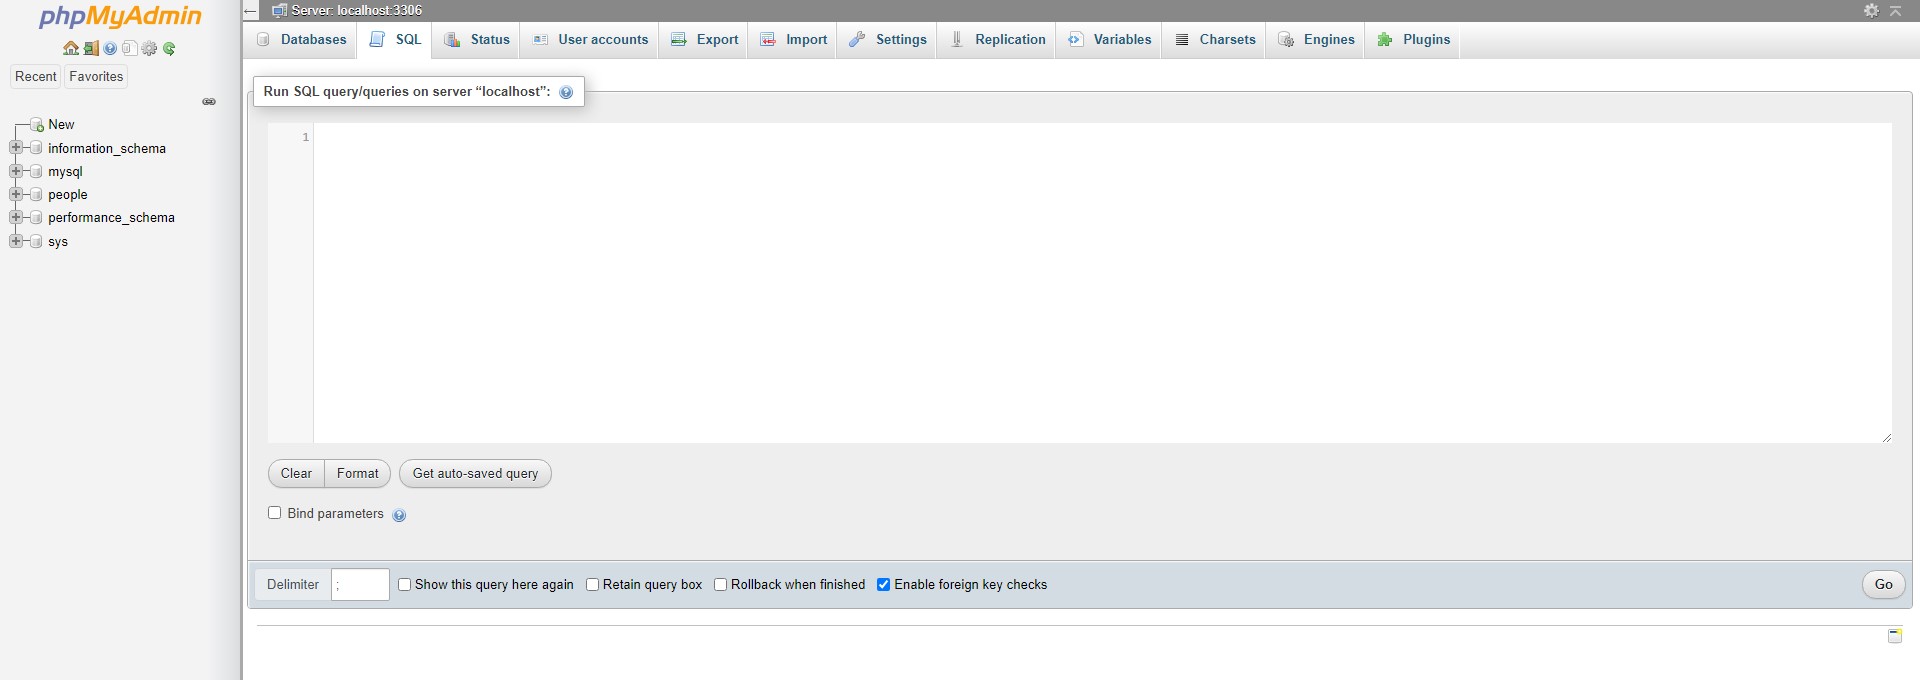Open the console icon at bottom right
Image resolution: width=1920 pixels, height=680 pixels.
(1894, 635)
